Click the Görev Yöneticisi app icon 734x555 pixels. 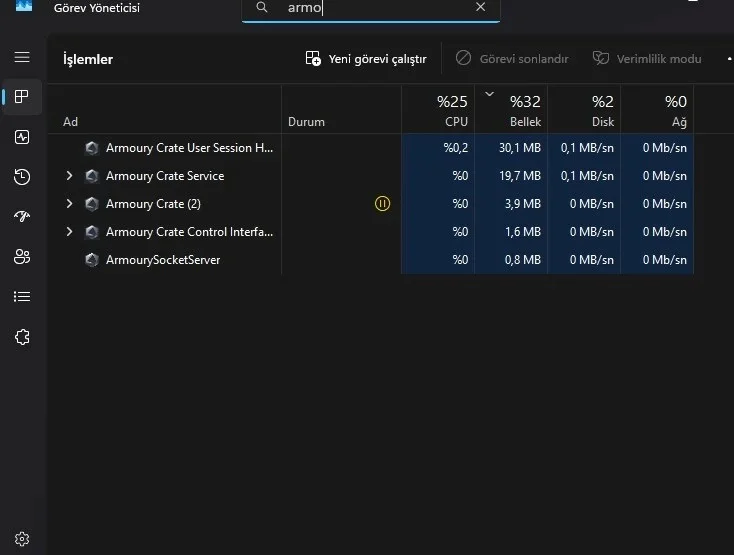(24, 5)
